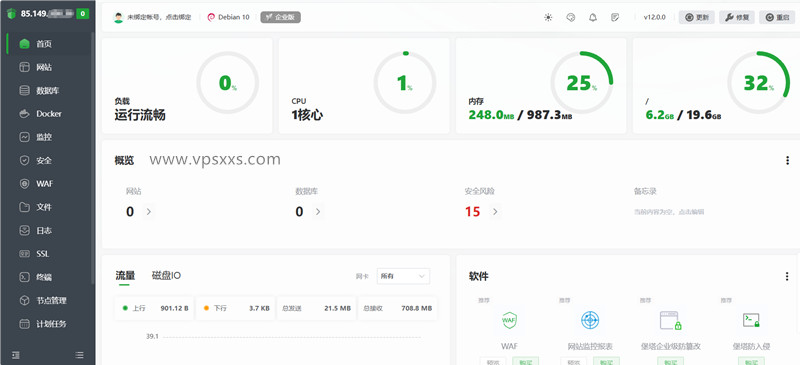Click the 更新 update button
Screen dimensions: 800x365
point(696,17)
